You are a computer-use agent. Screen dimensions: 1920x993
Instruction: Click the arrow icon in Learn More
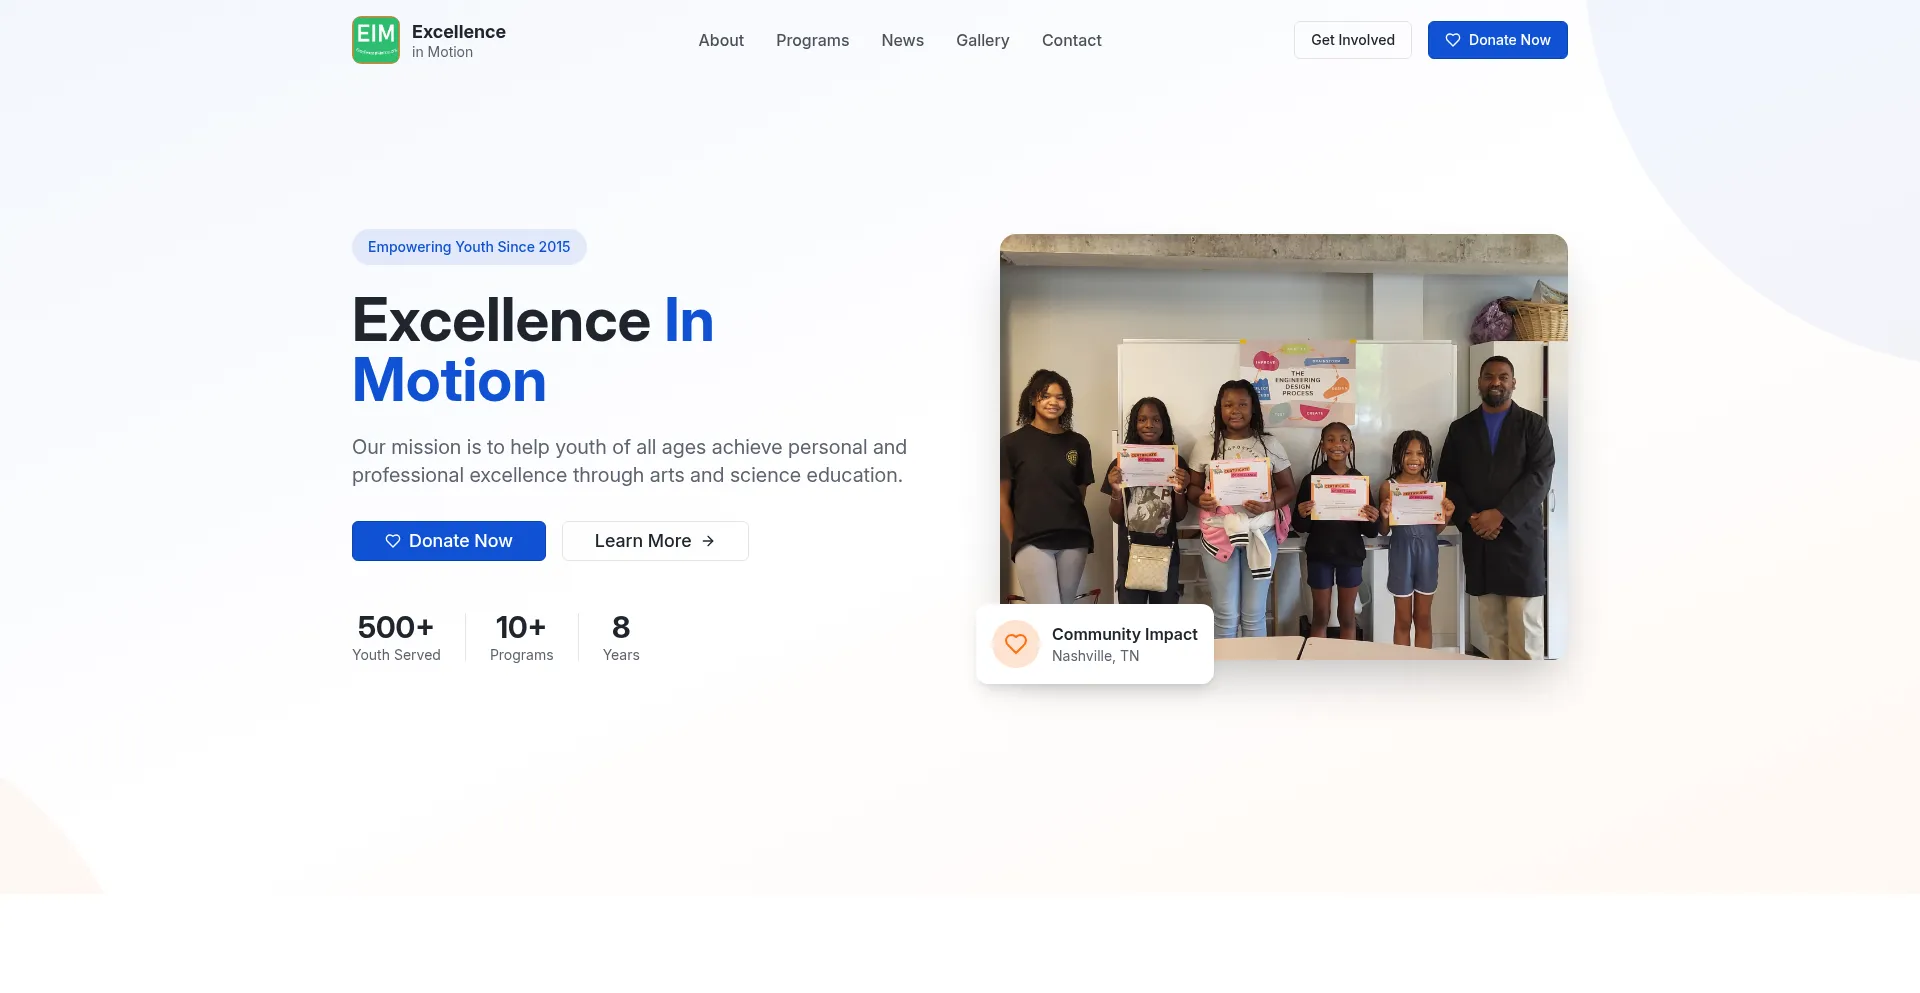pyautogui.click(x=708, y=541)
